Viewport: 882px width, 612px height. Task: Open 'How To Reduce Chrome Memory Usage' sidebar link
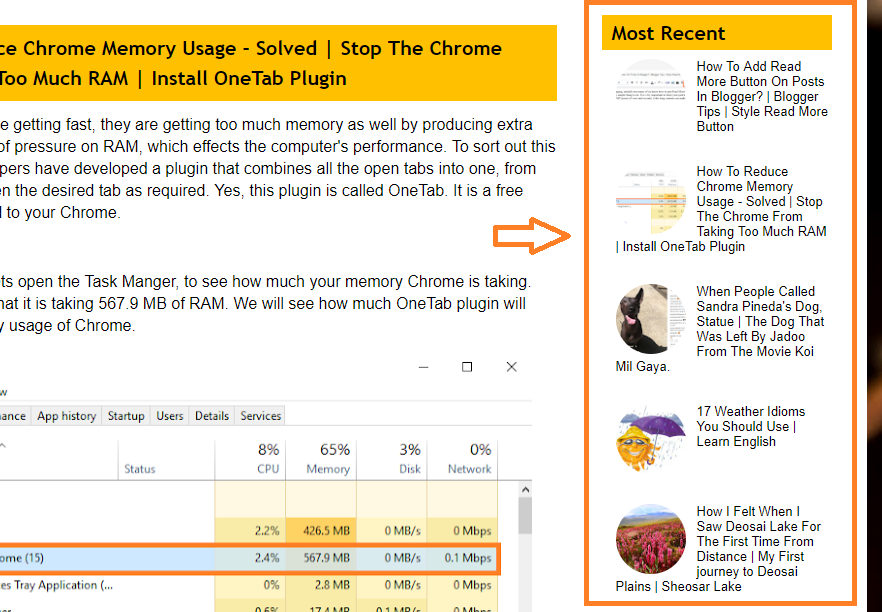point(722,209)
